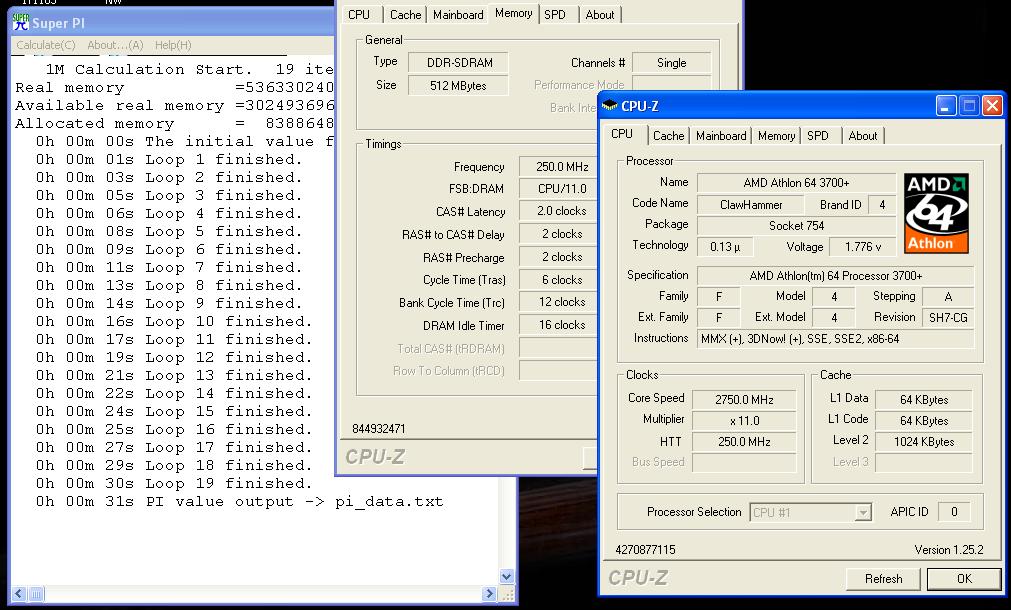Click the APIC ID value 0
1011x610 pixels.
click(954, 512)
